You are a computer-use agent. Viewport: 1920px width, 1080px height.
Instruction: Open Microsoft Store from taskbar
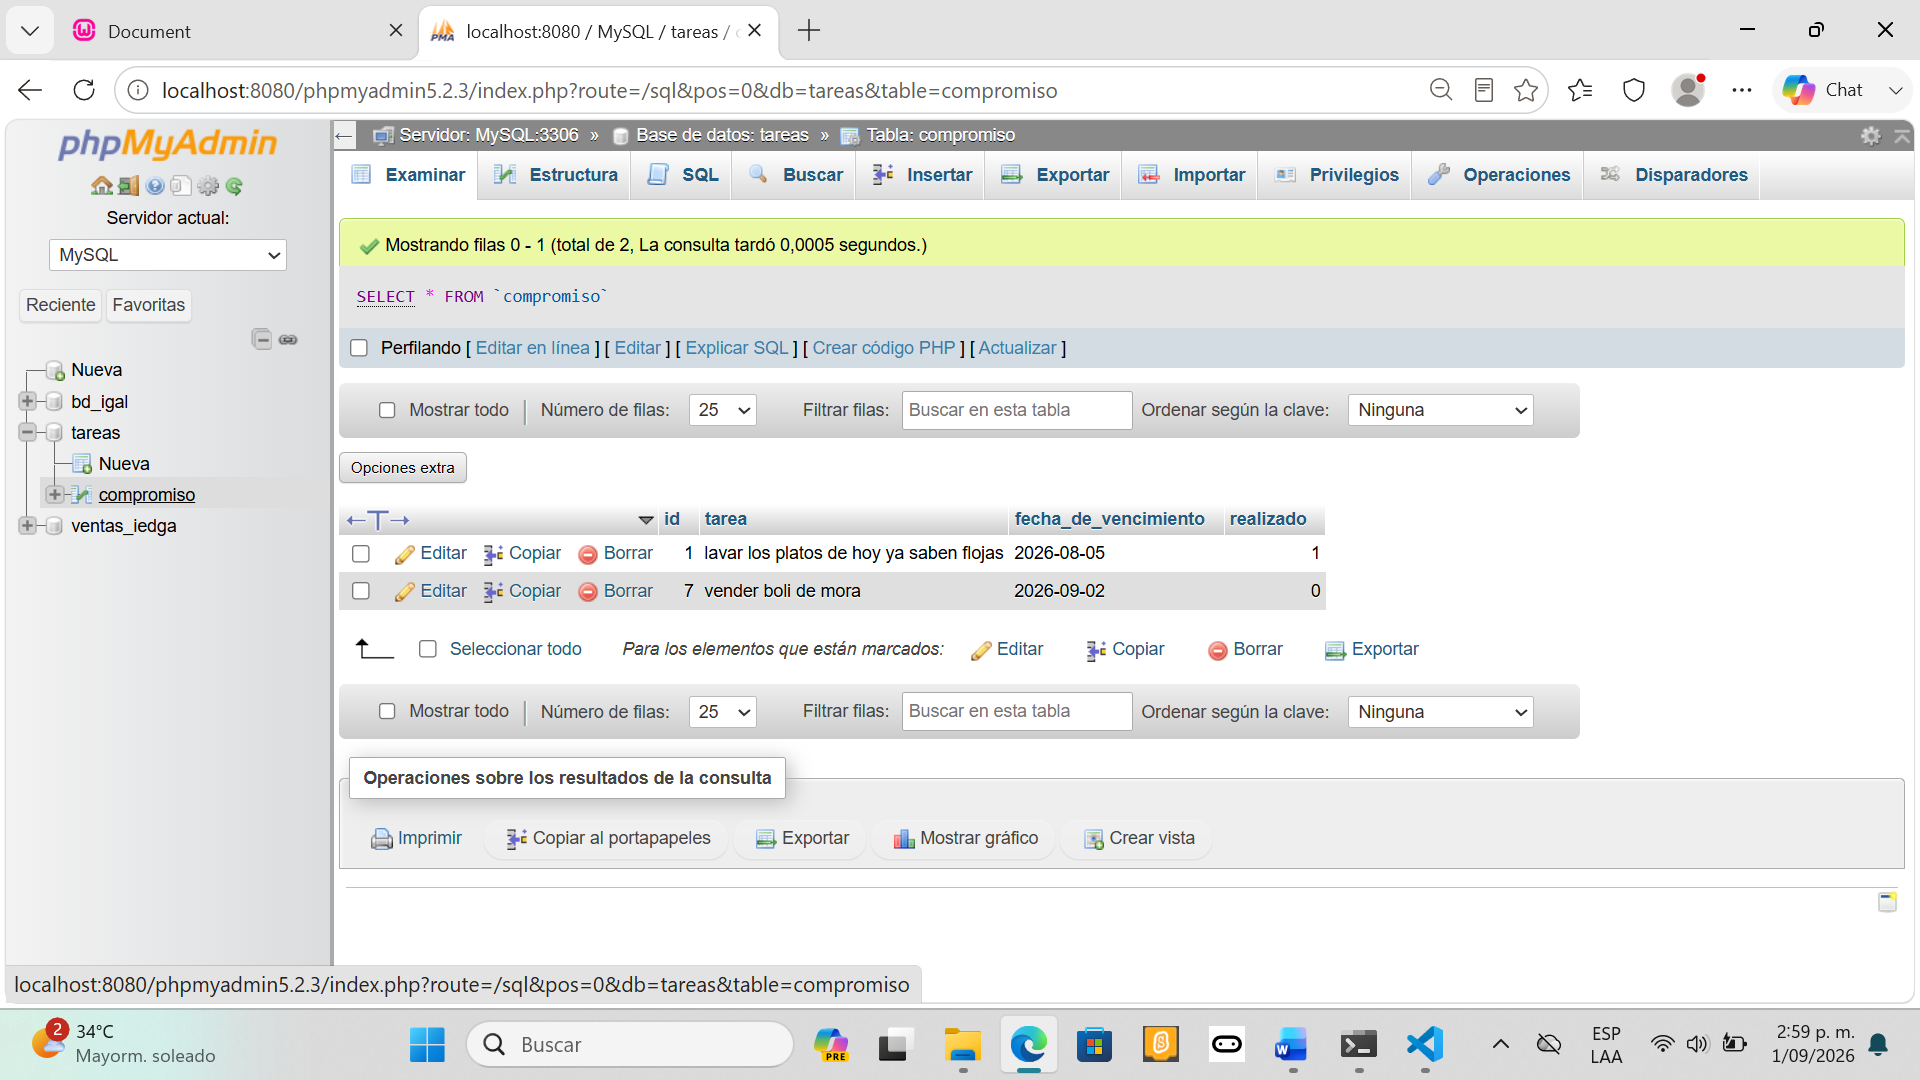[x=1094, y=1045]
